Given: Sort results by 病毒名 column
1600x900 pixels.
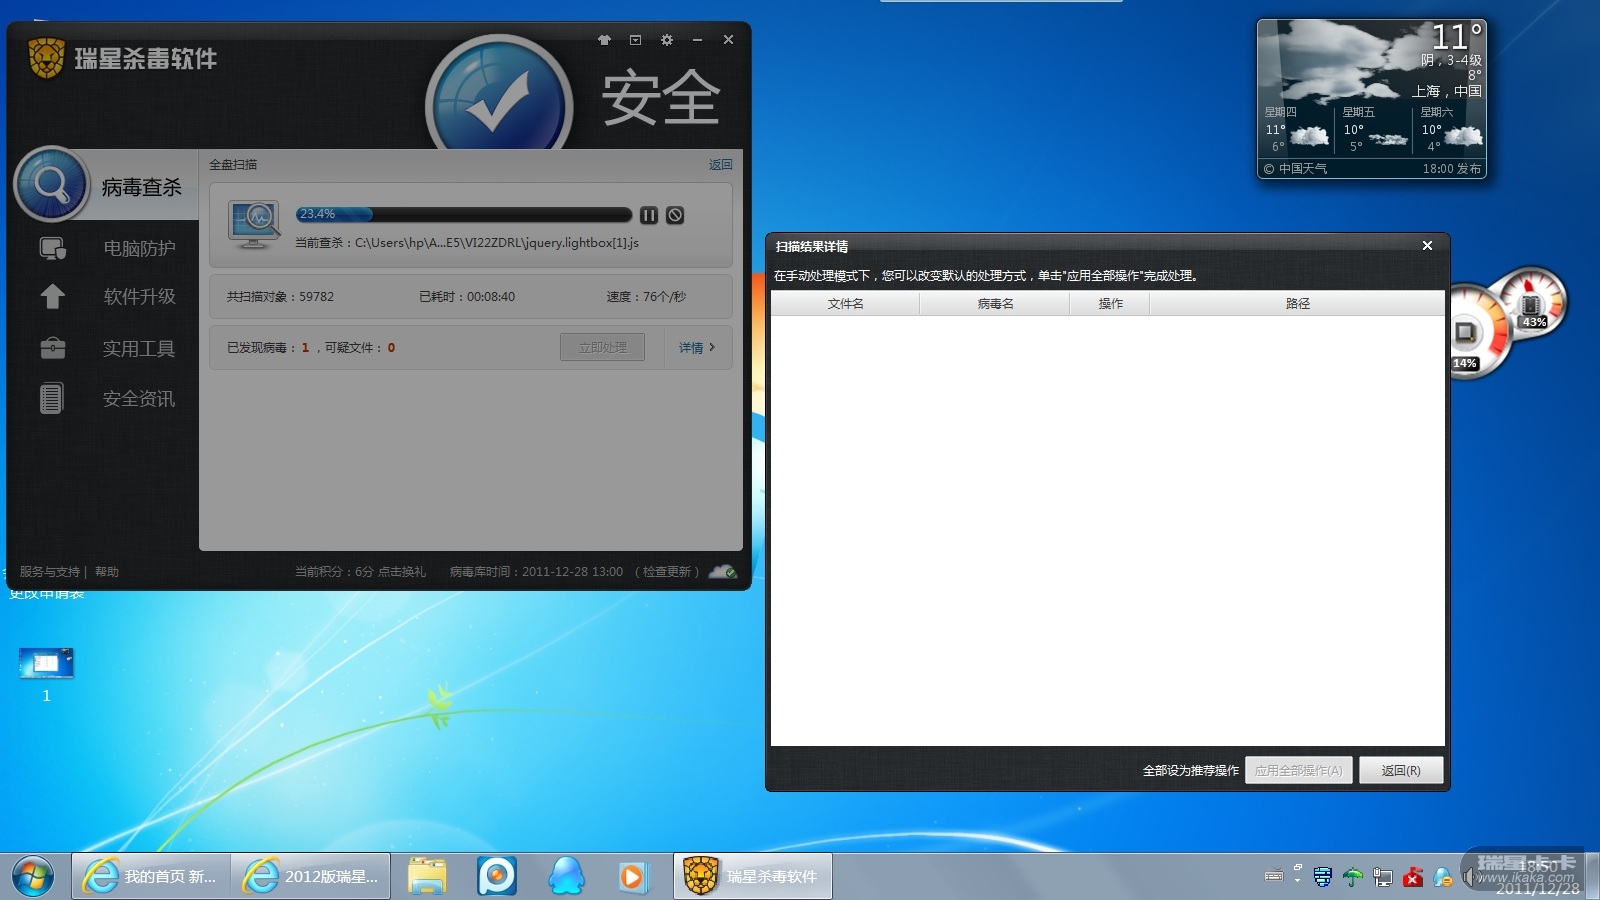Looking at the screenshot, I should pyautogui.click(x=995, y=304).
